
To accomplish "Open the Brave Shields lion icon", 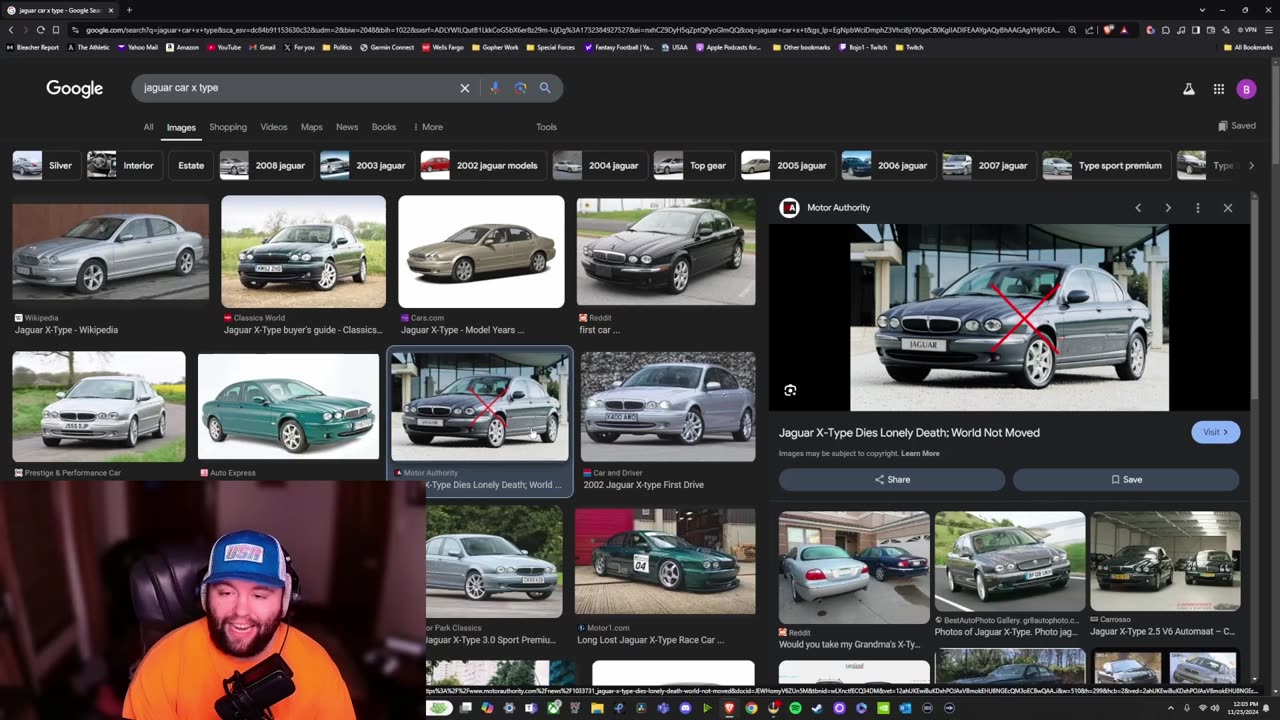I will (1110, 30).
